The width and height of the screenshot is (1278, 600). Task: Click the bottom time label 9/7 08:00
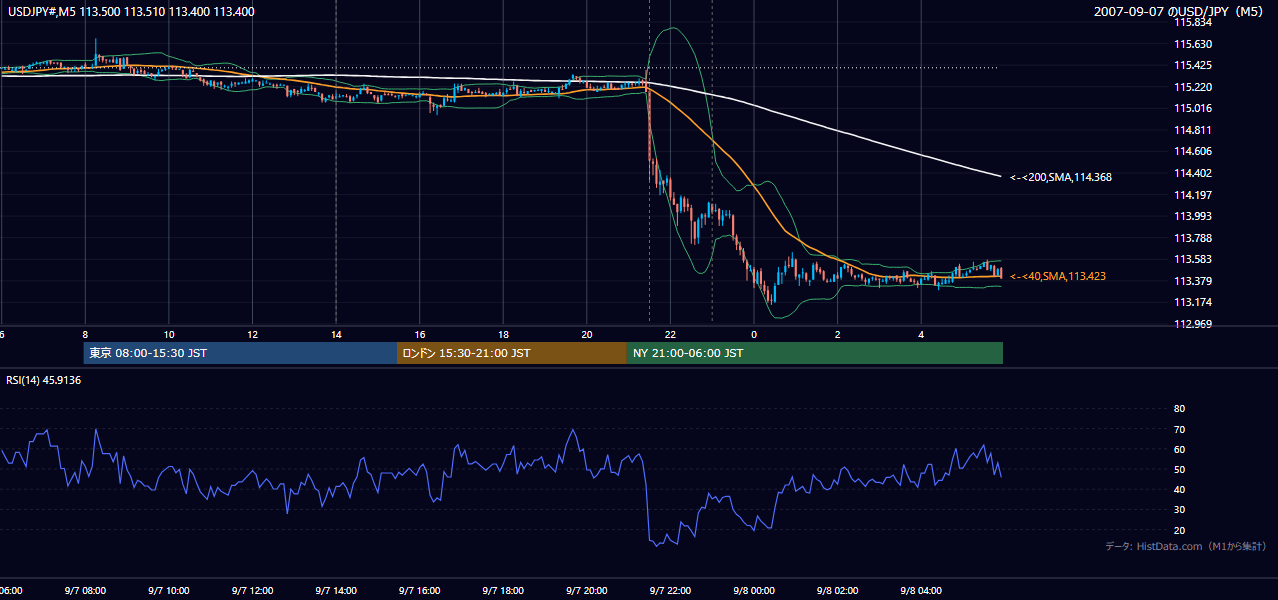85,590
